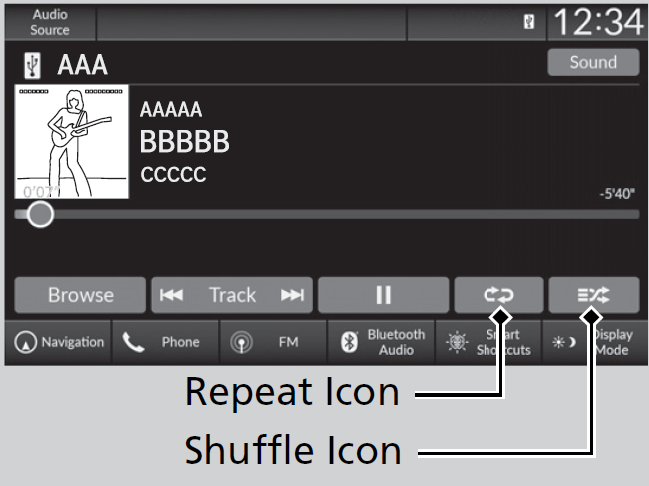This screenshot has height=486, width=649.
Task: Tap the 12:34 clock display
Action: pos(597,22)
